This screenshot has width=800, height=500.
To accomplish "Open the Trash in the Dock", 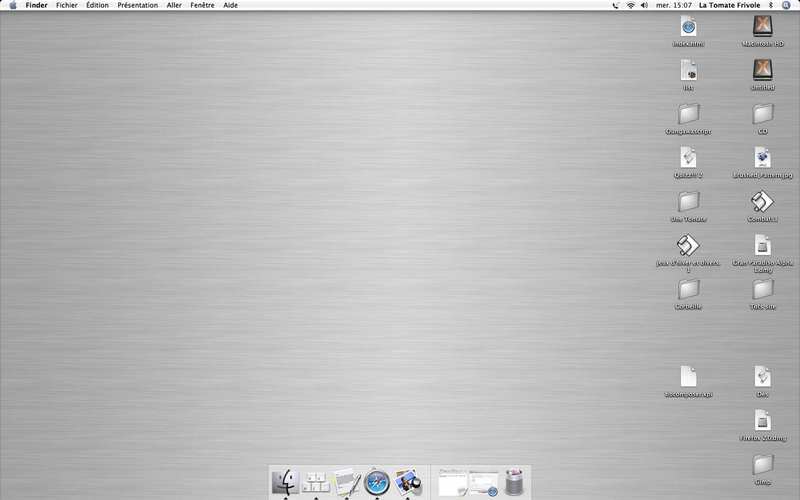I will pos(514,482).
